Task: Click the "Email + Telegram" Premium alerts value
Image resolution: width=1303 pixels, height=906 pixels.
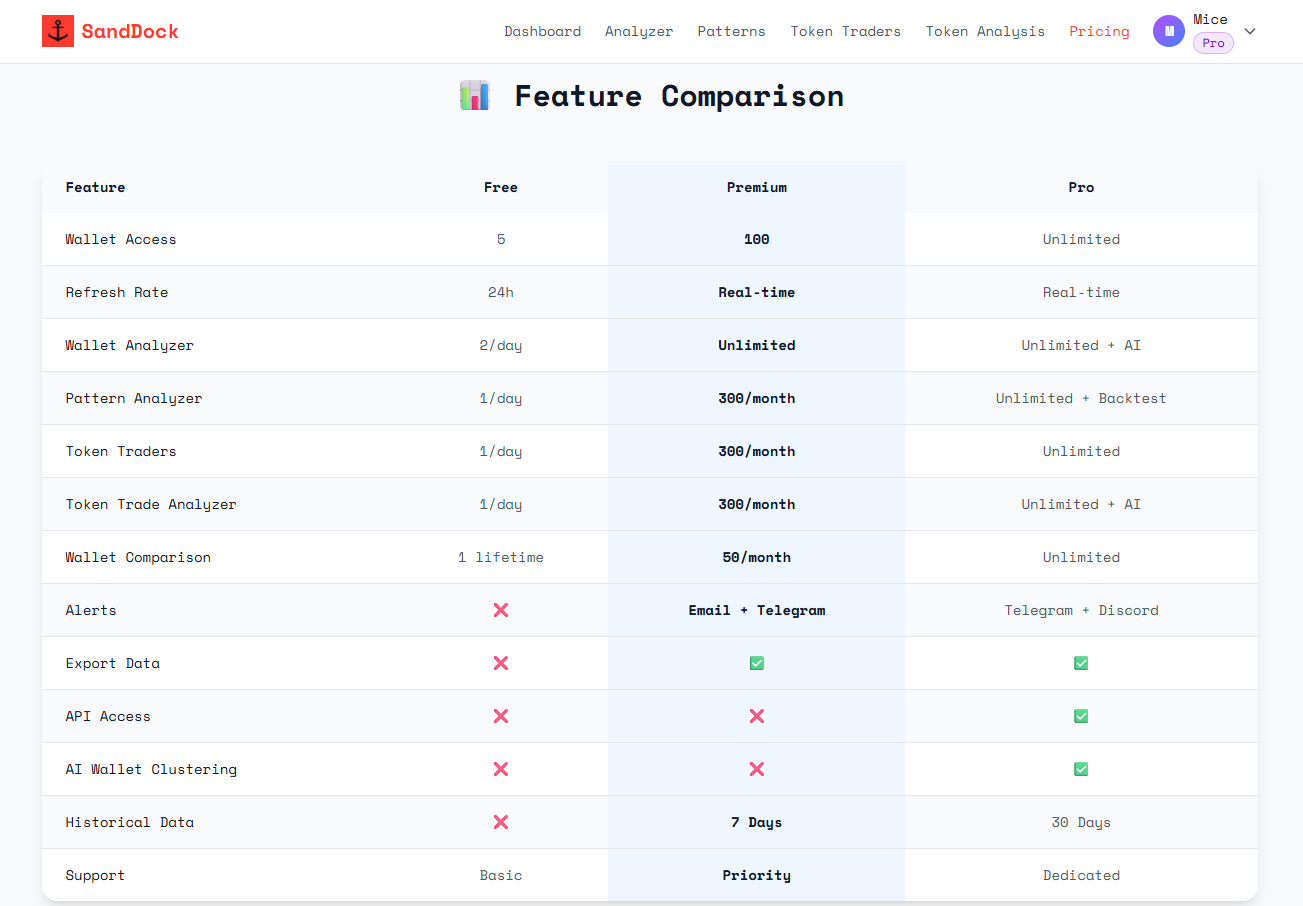Action: (x=757, y=610)
